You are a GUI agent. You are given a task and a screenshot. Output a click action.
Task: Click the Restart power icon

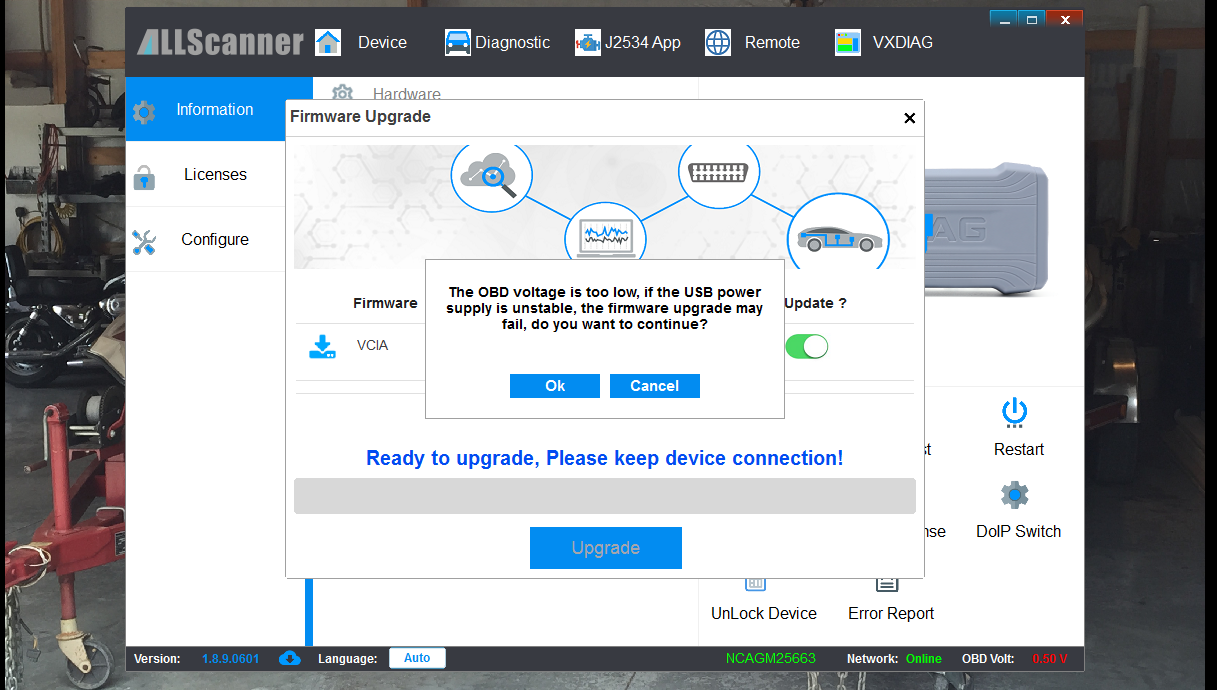point(1015,412)
